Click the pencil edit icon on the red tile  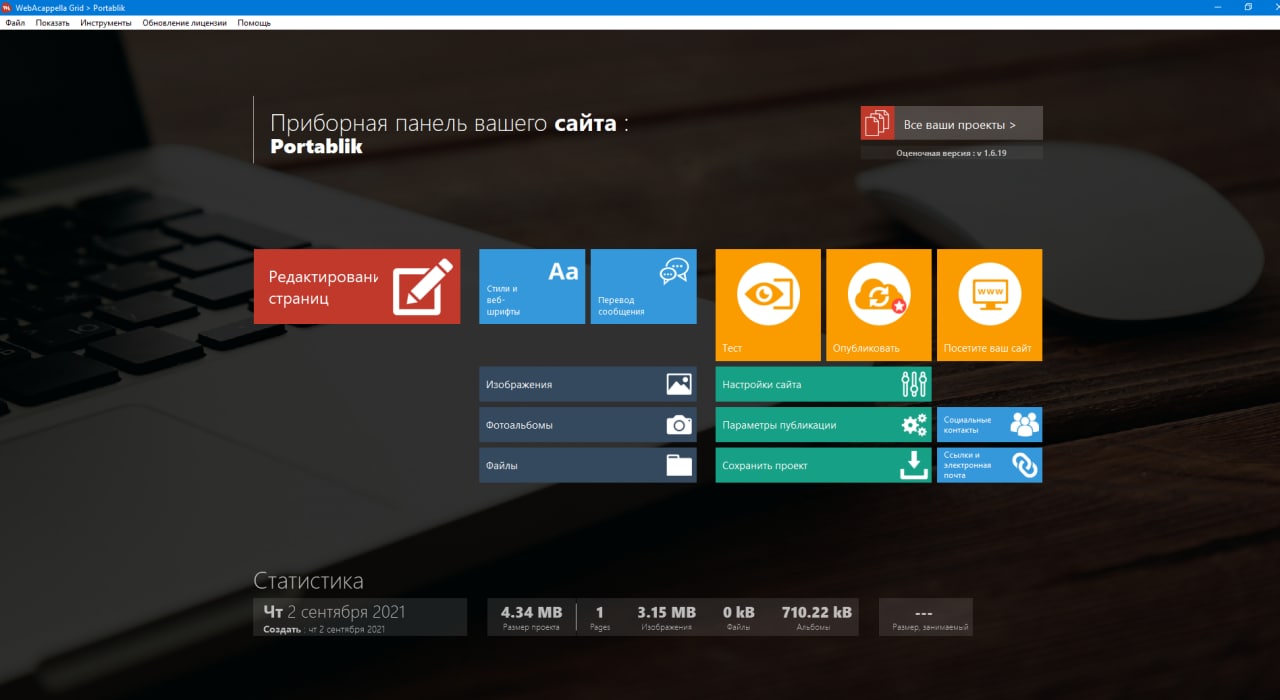click(422, 287)
